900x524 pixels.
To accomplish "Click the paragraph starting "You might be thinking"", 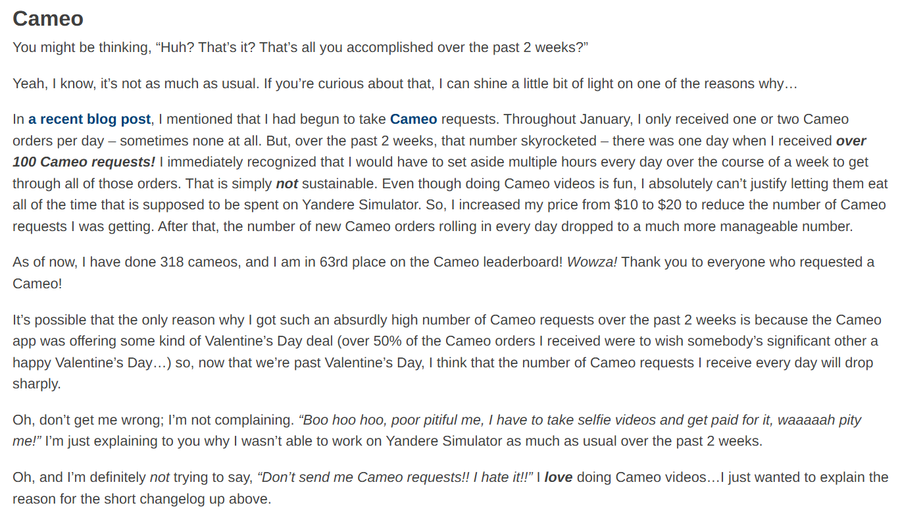I will point(300,48).
